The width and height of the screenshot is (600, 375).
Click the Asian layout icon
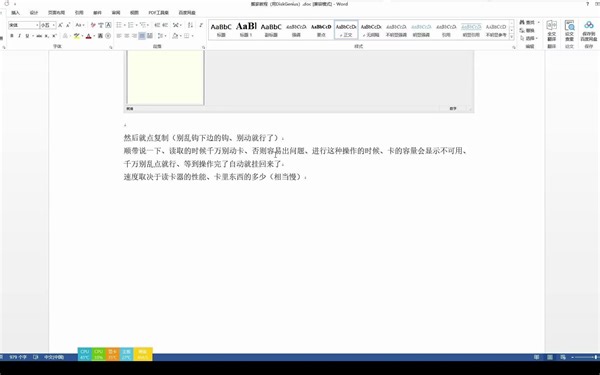coord(176,25)
